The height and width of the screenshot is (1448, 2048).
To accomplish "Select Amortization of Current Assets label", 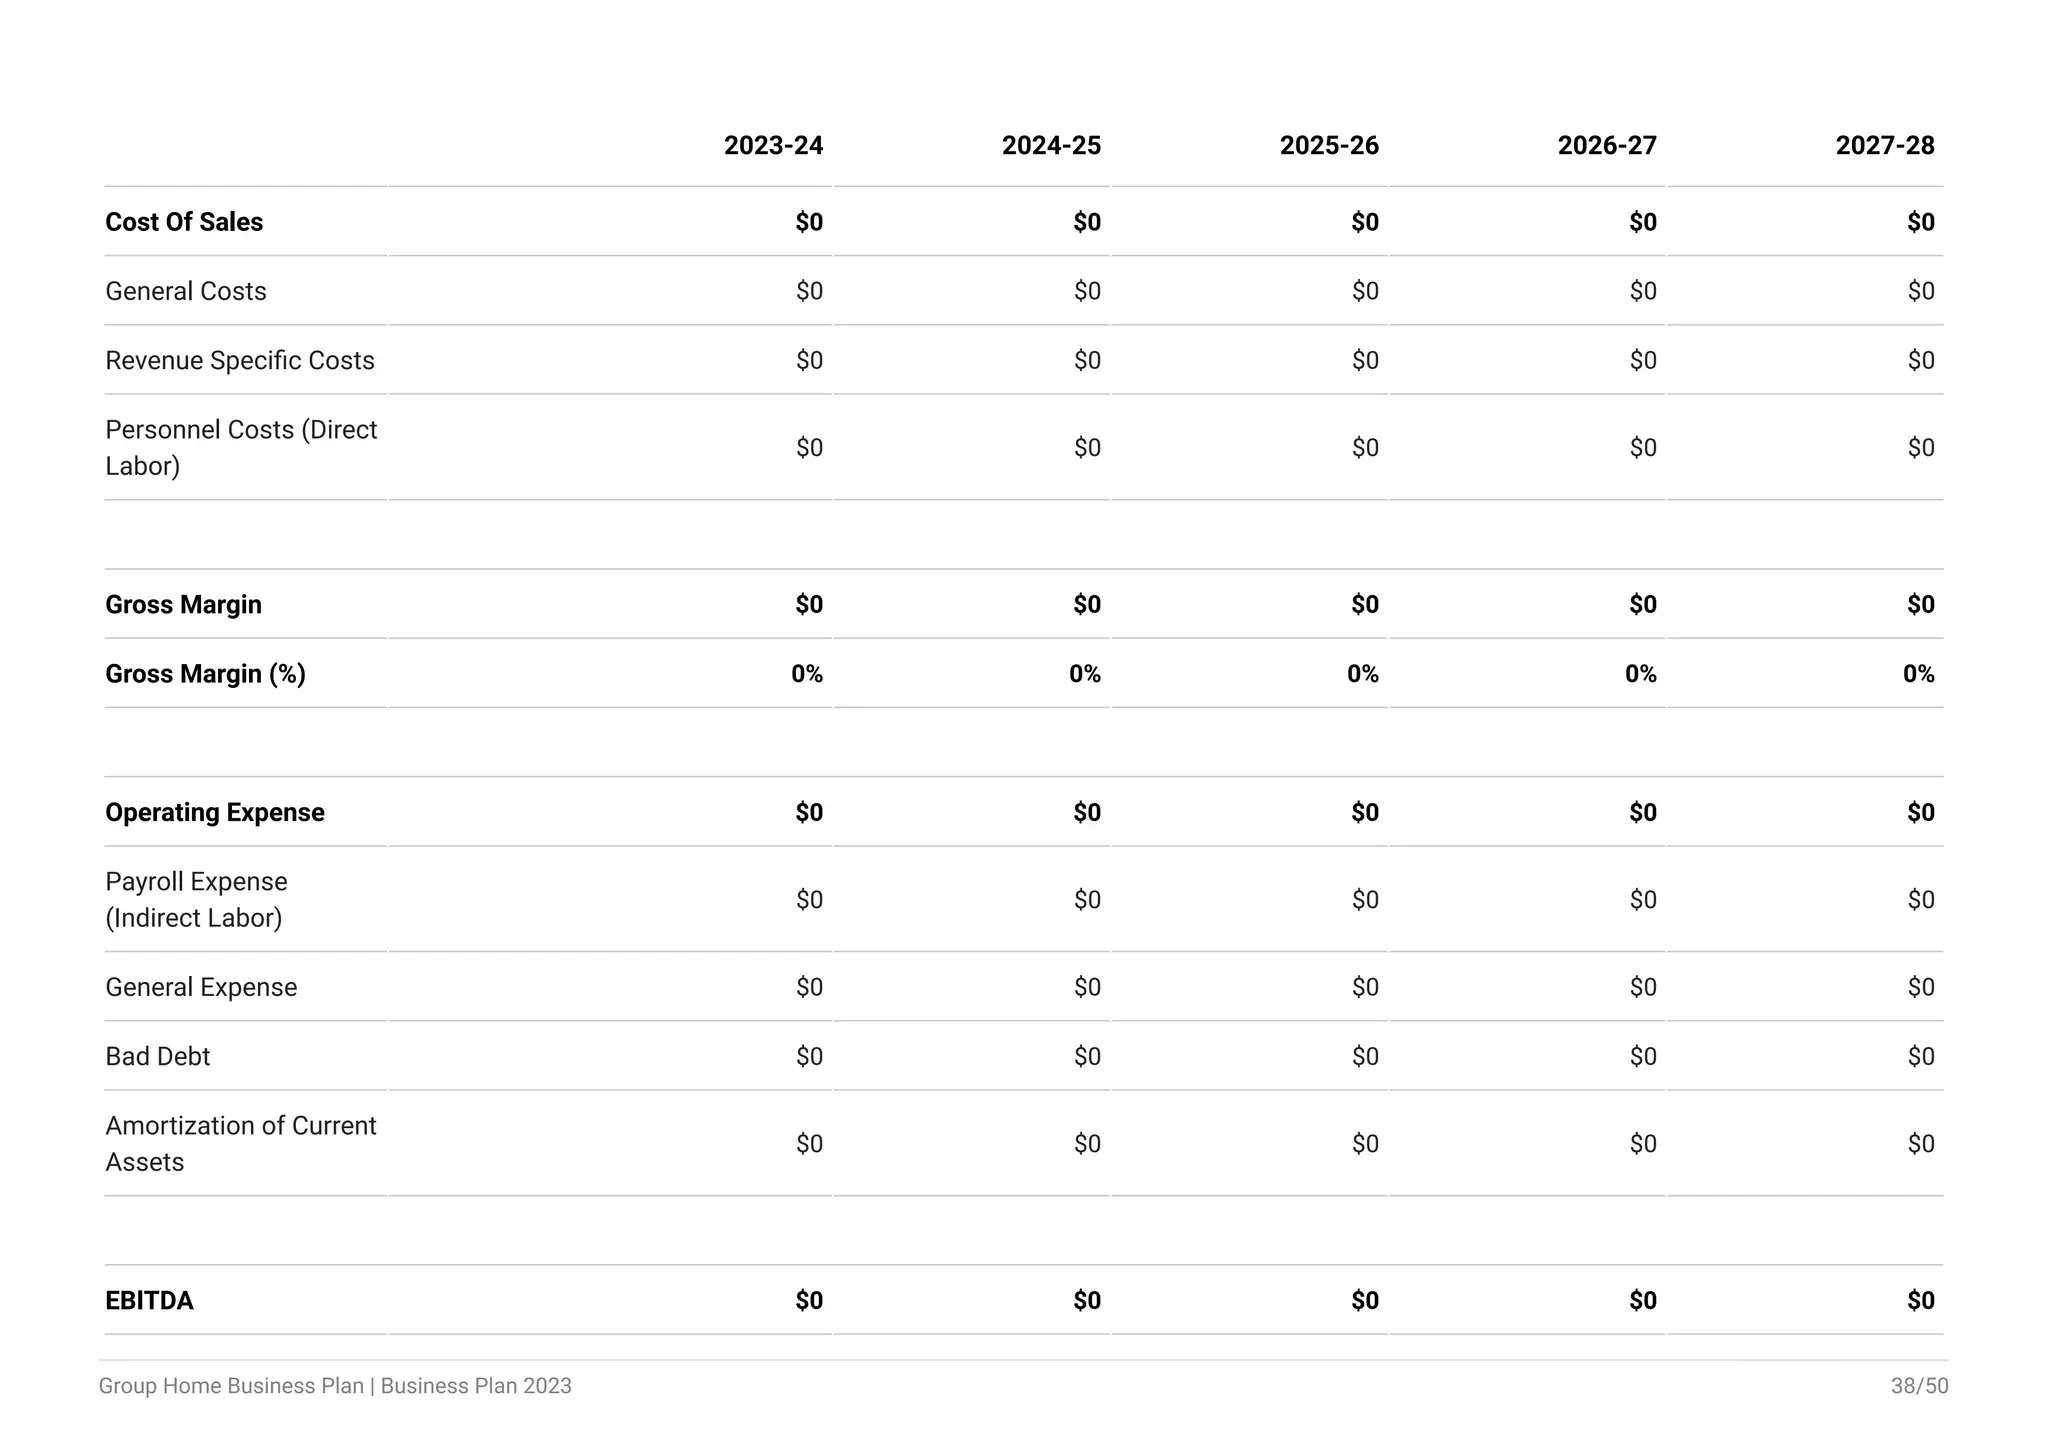I will (x=241, y=1143).
